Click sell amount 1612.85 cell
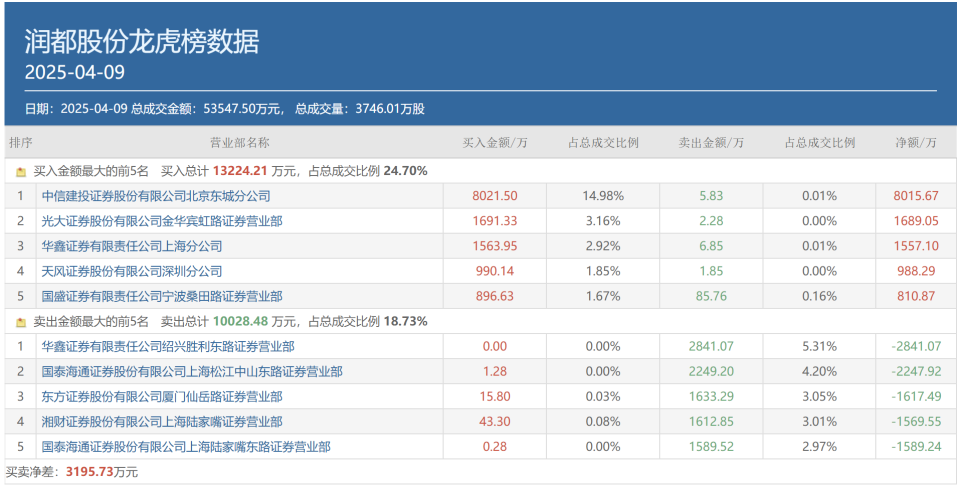The image size is (960, 488). coord(711,422)
